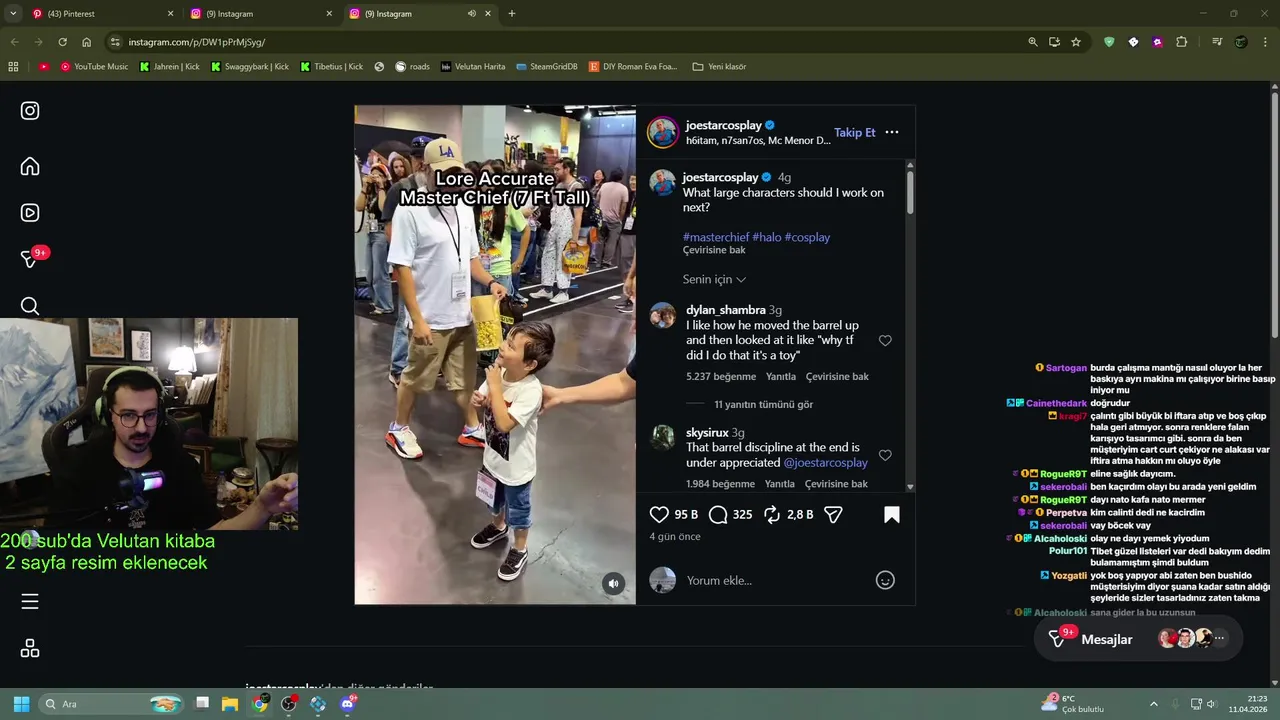Open the browser home page button
Image resolution: width=1280 pixels, height=720 pixels.
87,42
